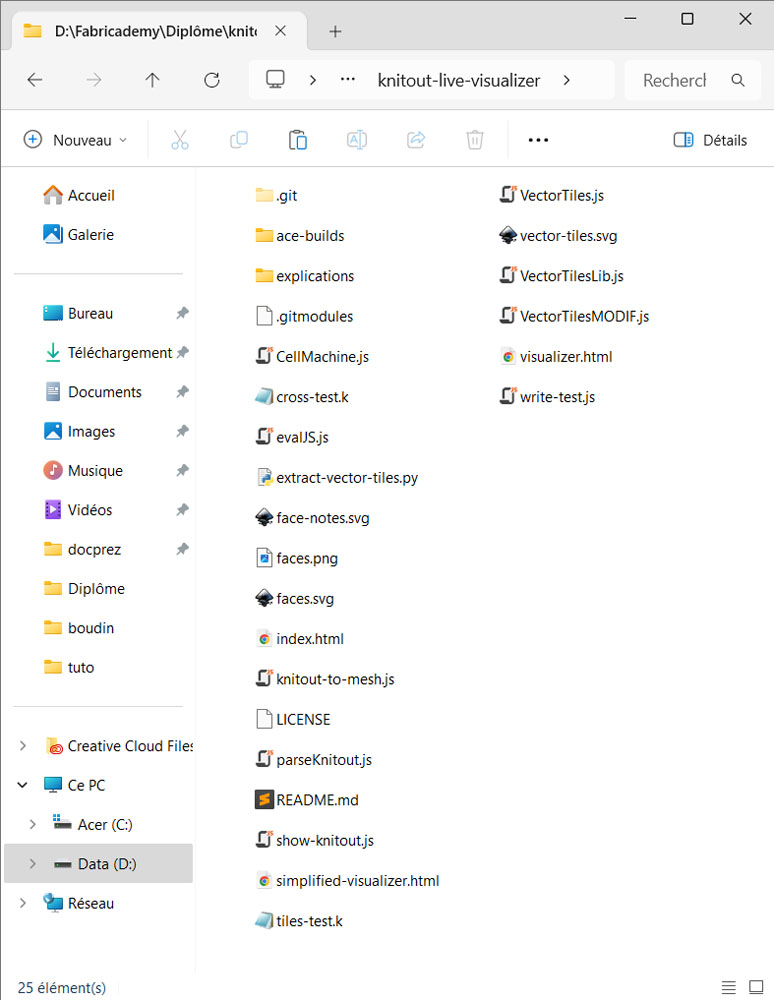Image resolution: width=774 pixels, height=1000 pixels.
Task: Click the Delete trash icon
Action: (474, 140)
